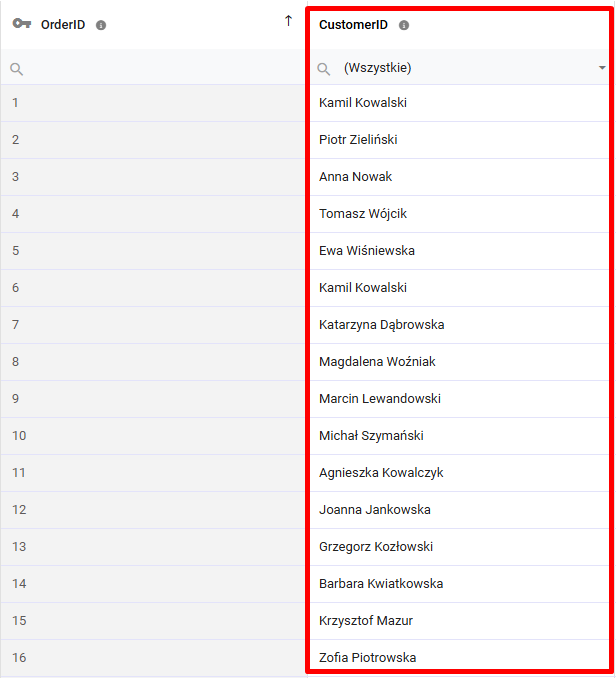Image resolution: width=616 pixels, height=678 pixels.
Task: Select the (Wszystkie) filter combo box
Action: [x=460, y=68]
